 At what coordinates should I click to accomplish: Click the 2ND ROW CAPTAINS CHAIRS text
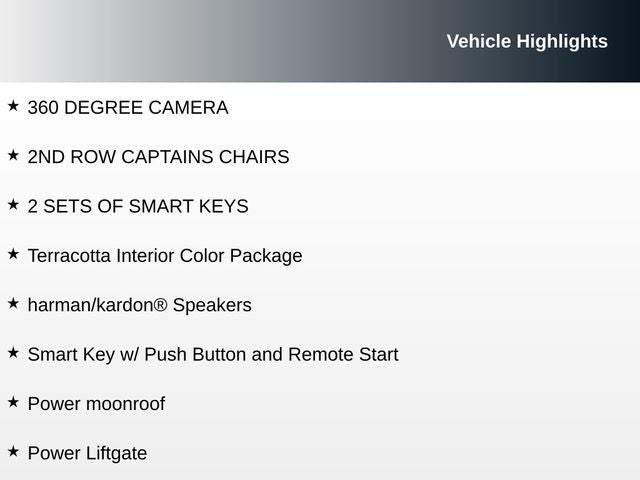click(x=158, y=157)
